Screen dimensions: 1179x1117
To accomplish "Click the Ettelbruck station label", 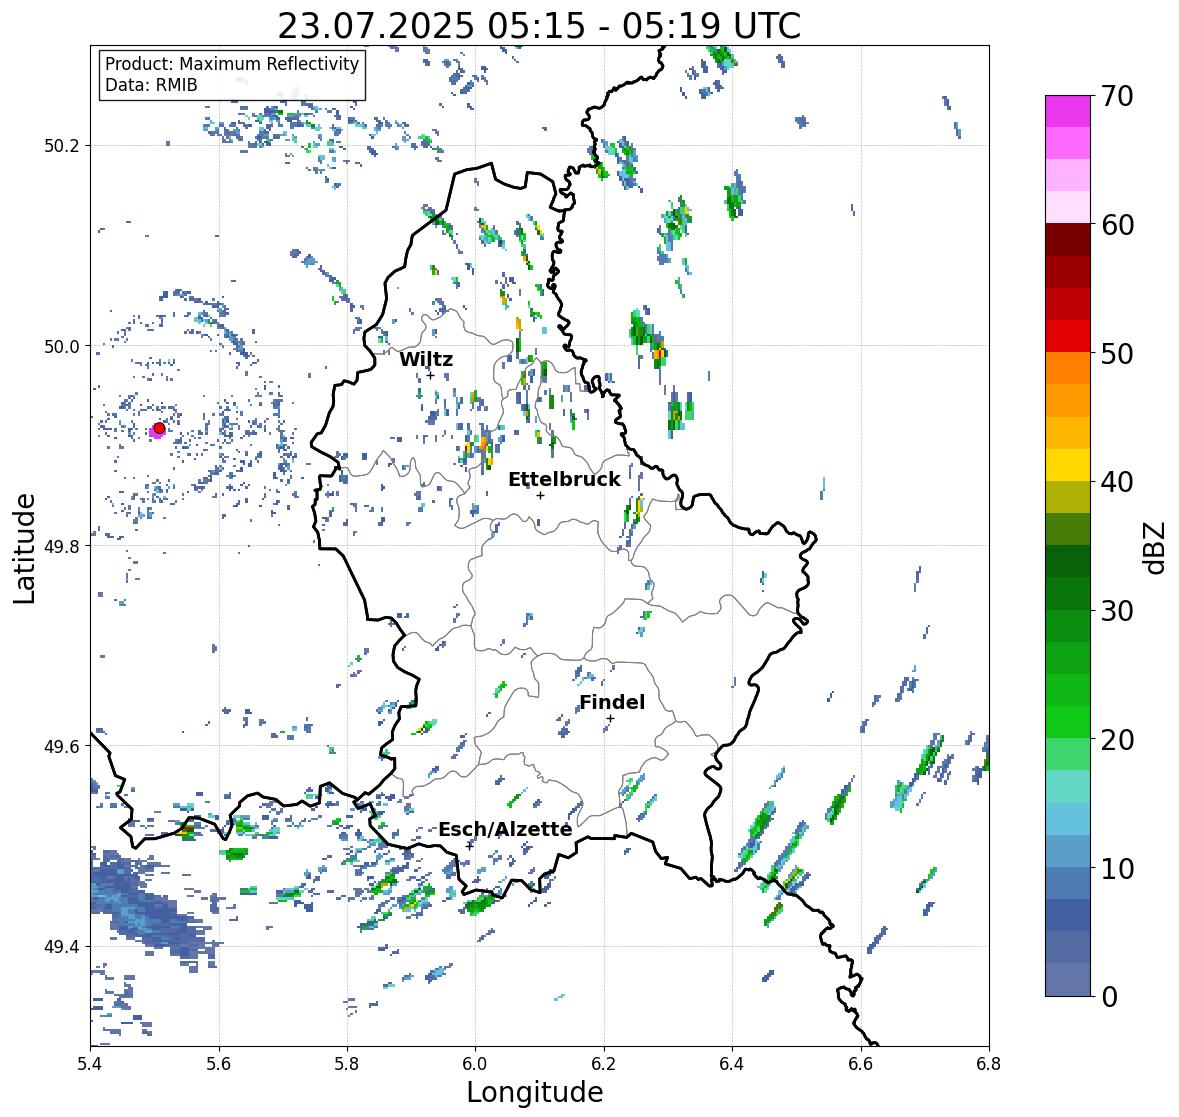I will pos(564,479).
